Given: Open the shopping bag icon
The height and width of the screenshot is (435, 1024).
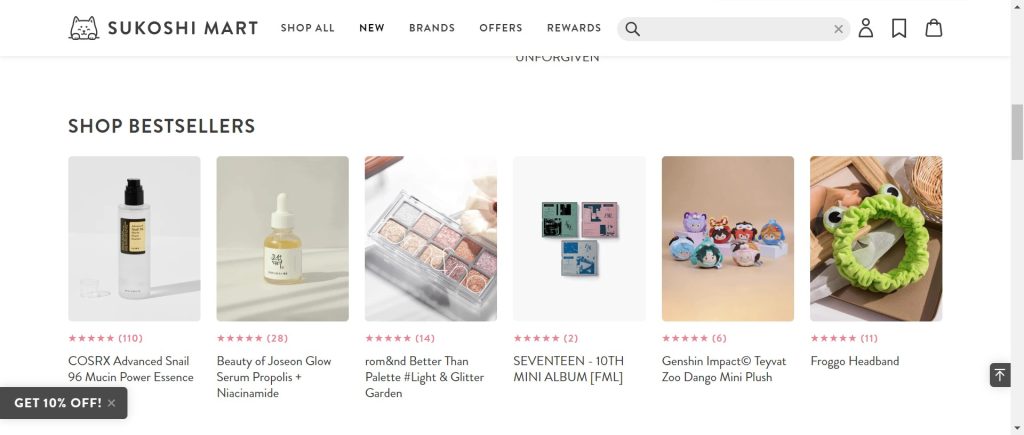Looking at the screenshot, I should (933, 28).
